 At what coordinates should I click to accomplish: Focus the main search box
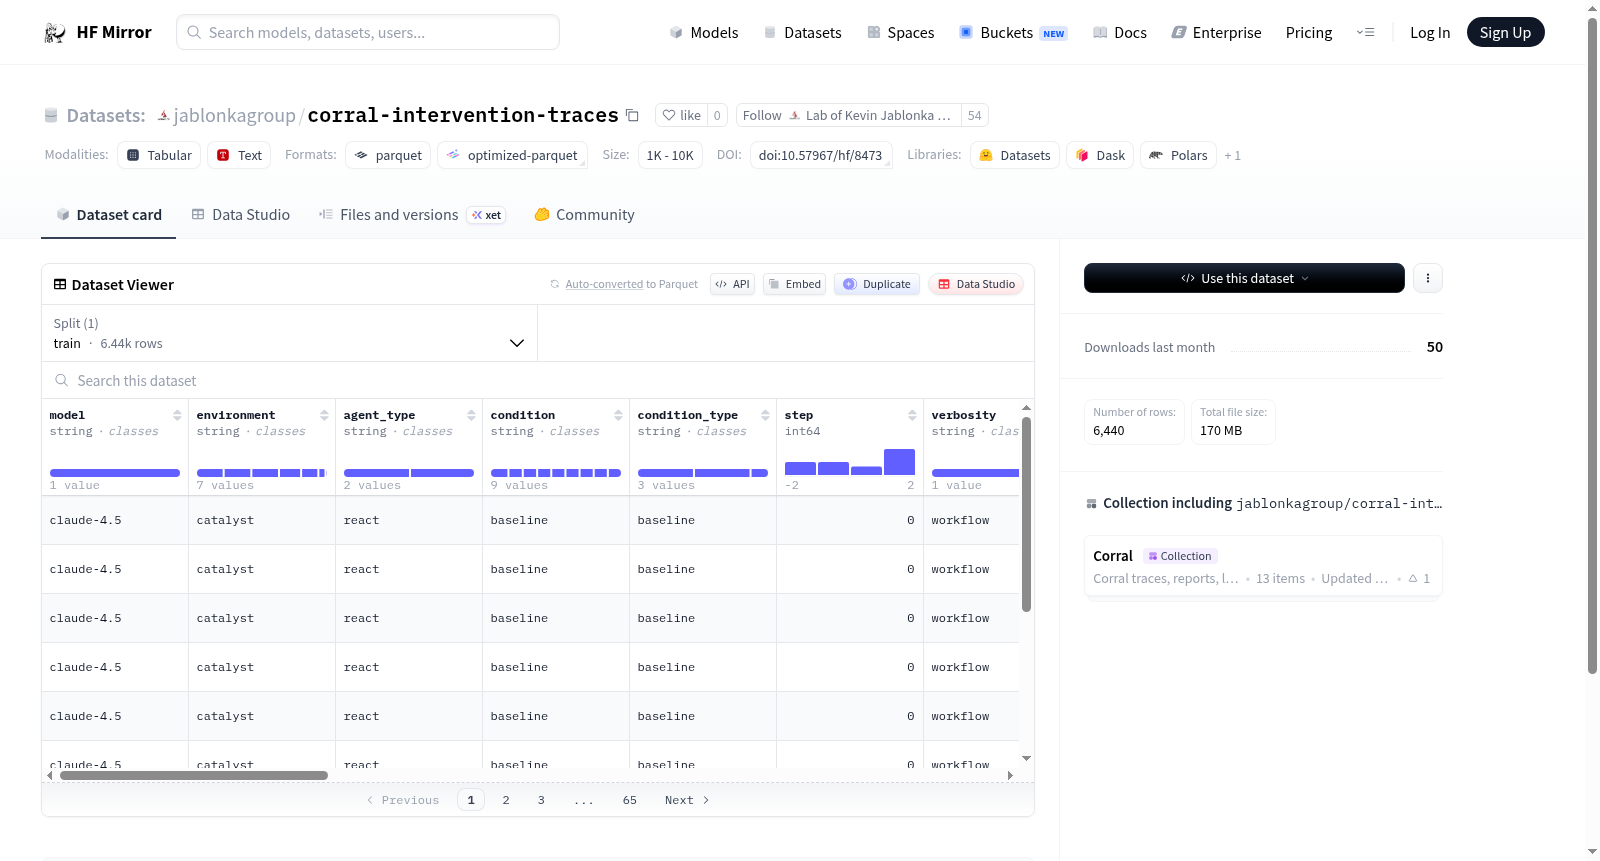368,32
